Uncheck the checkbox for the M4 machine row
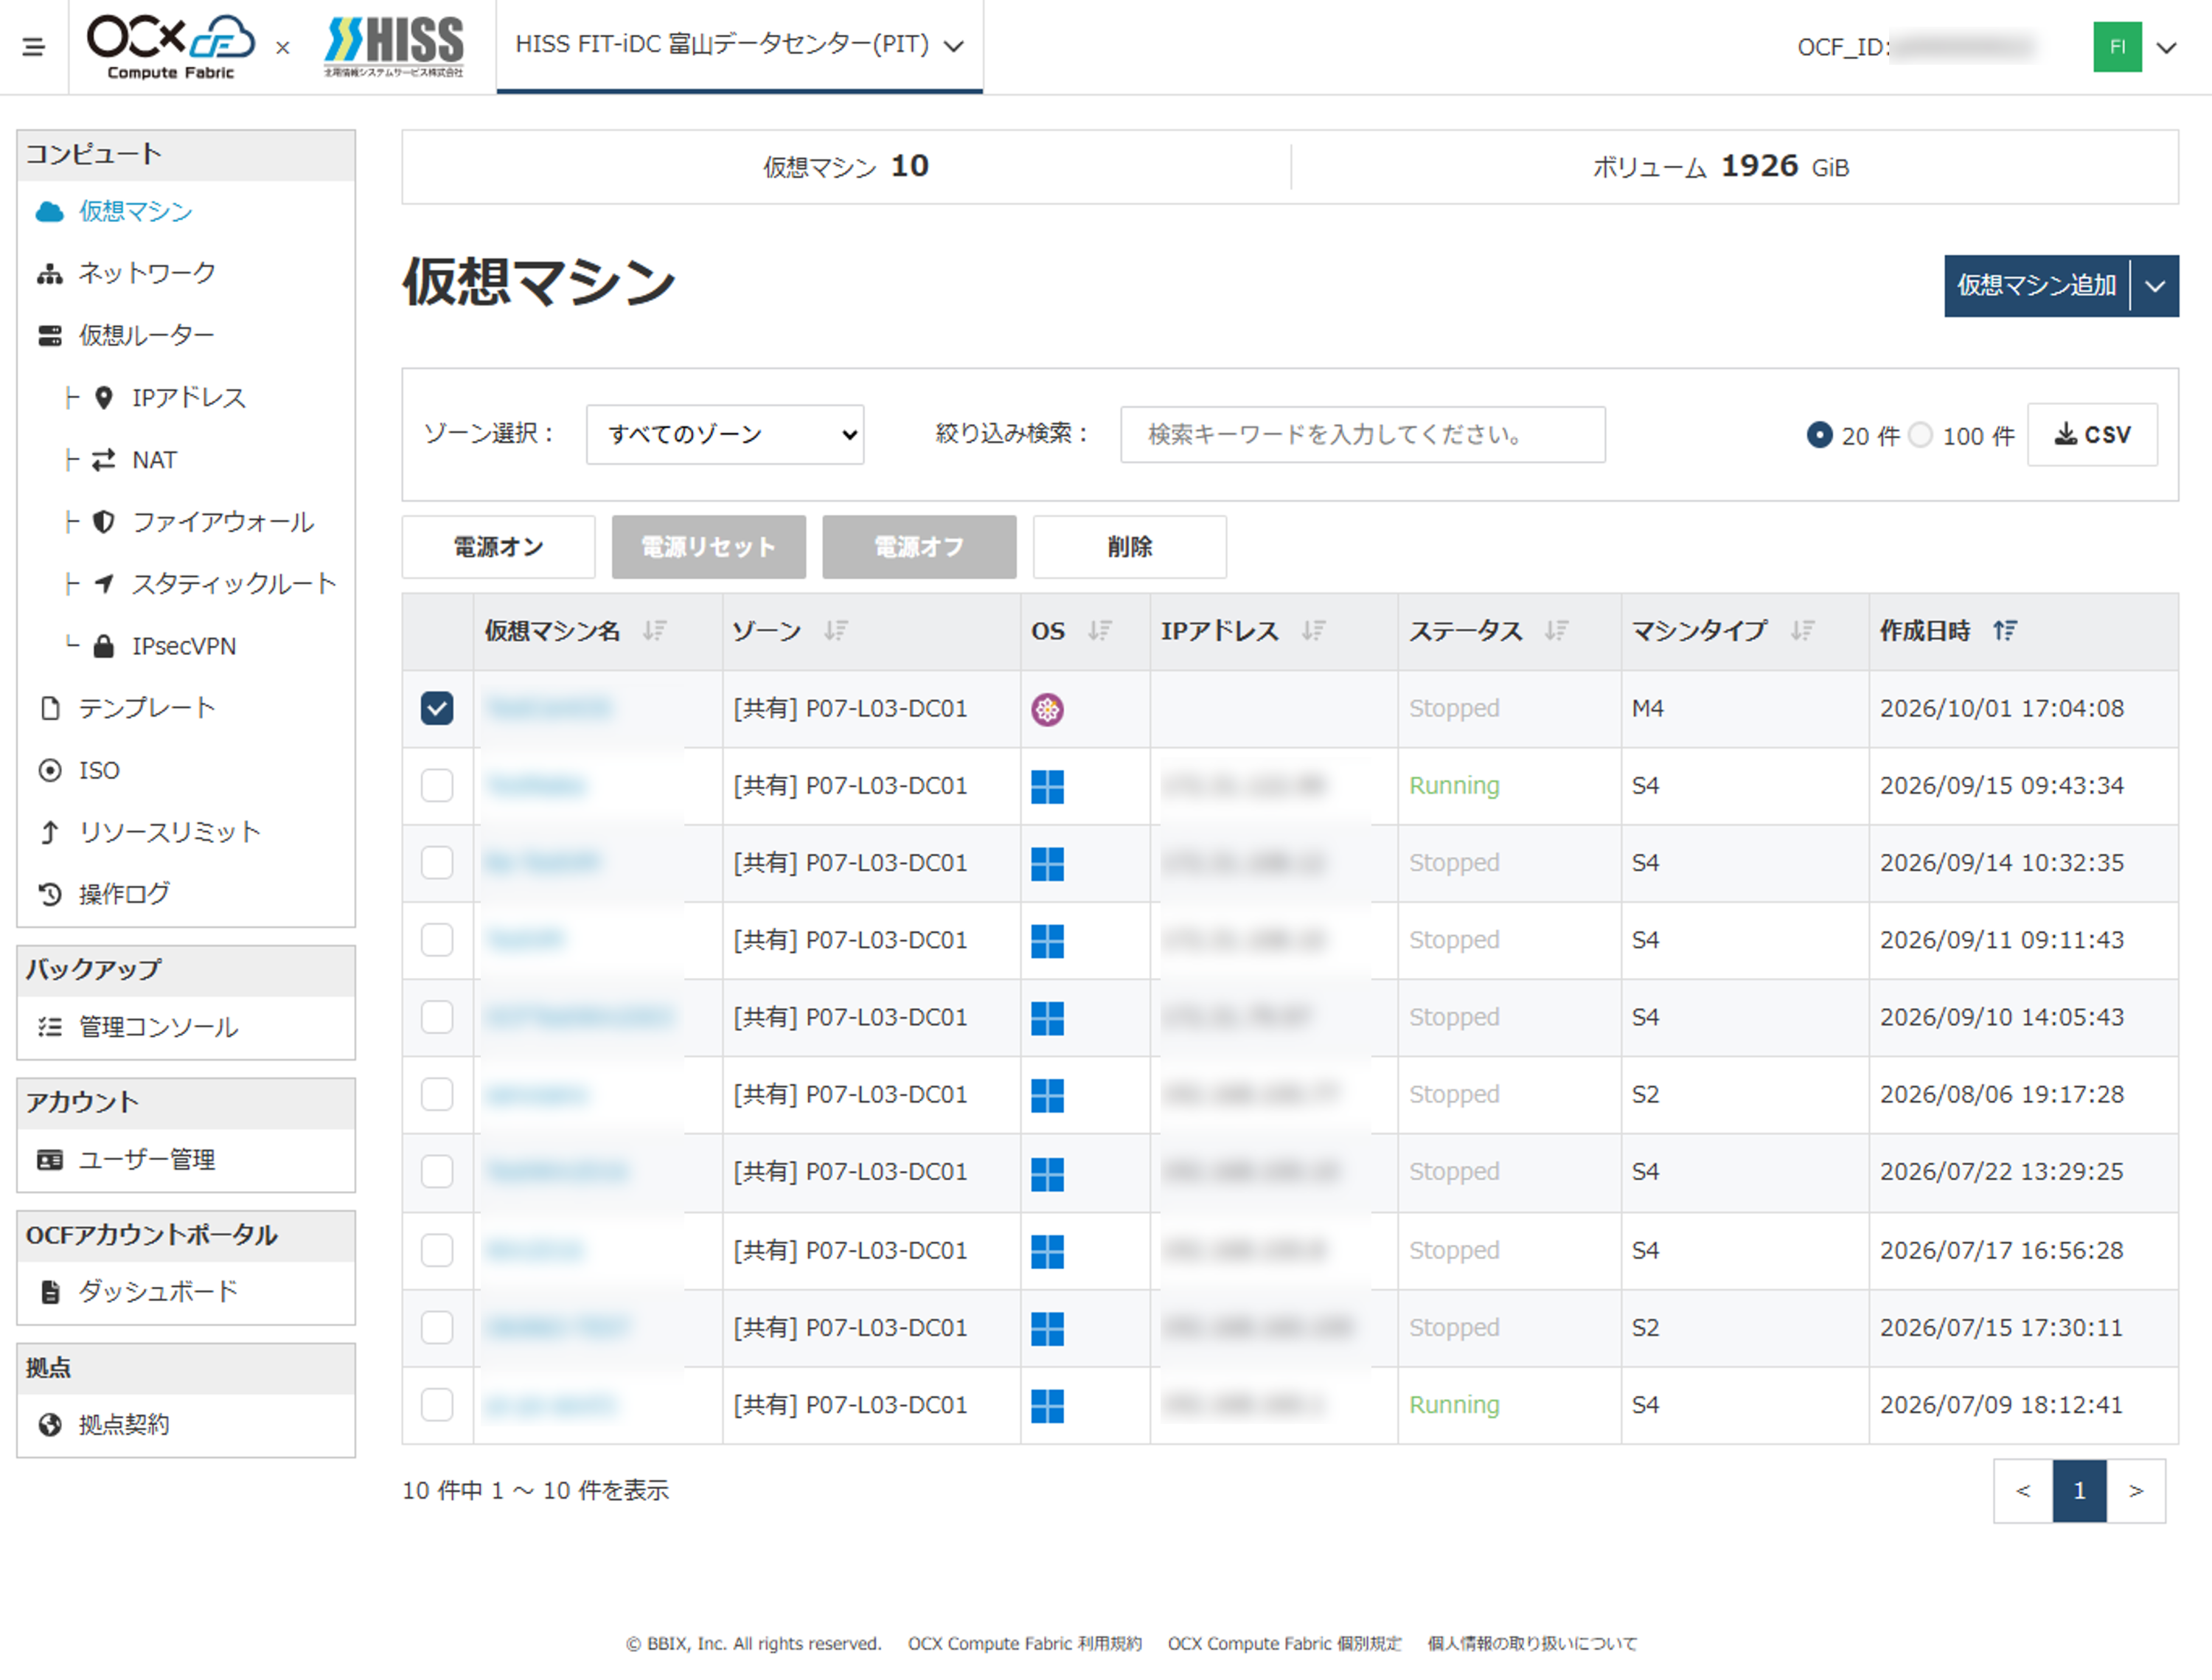 tap(437, 708)
